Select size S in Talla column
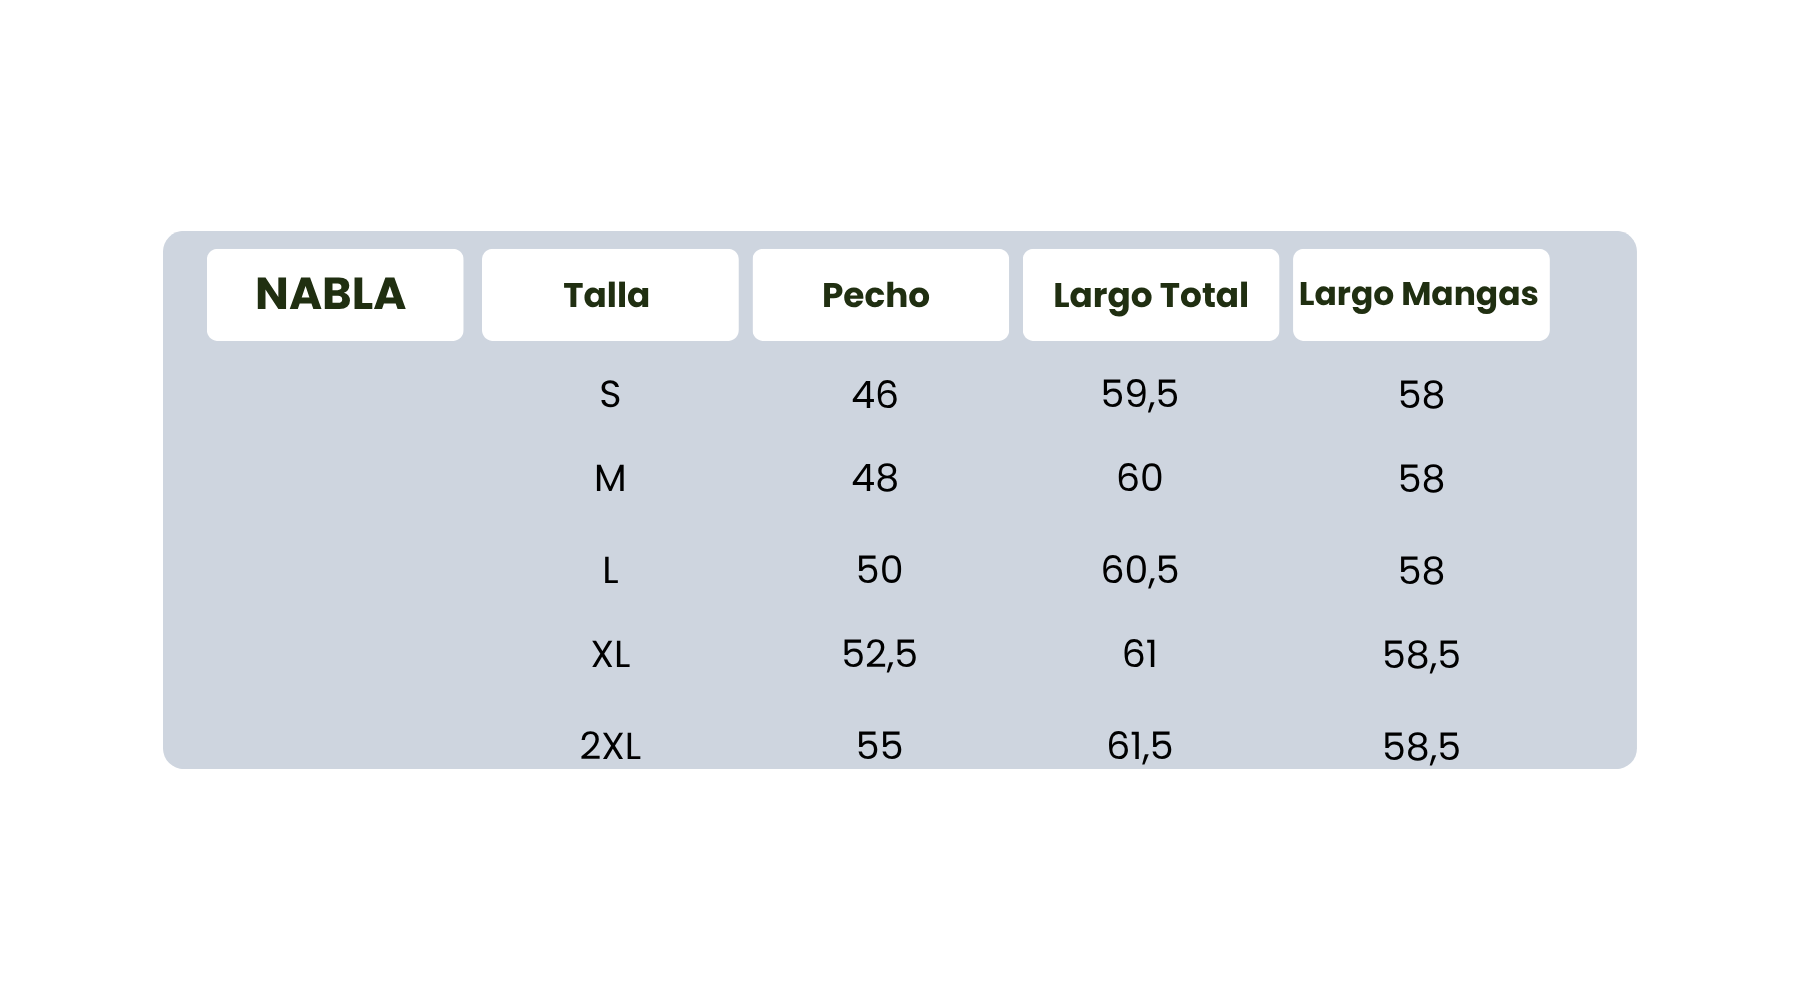The height and width of the screenshot is (1000, 1800). point(610,395)
